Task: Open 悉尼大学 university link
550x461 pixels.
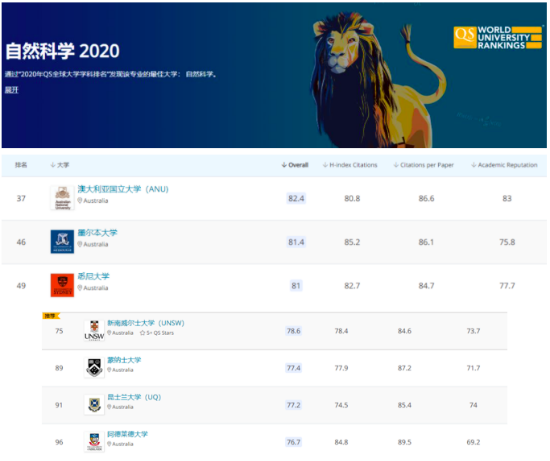Action: click(x=94, y=276)
